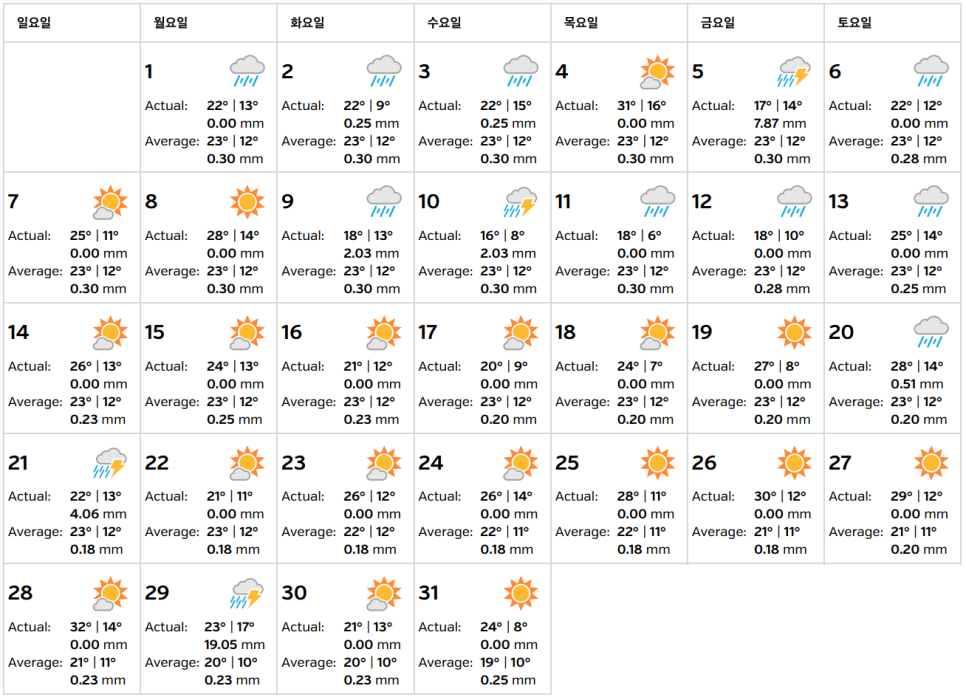Image resolution: width=966 pixels, height=700 pixels.
Task: Click the thunderstorm icon on day 29
Action: (x=247, y=593)
